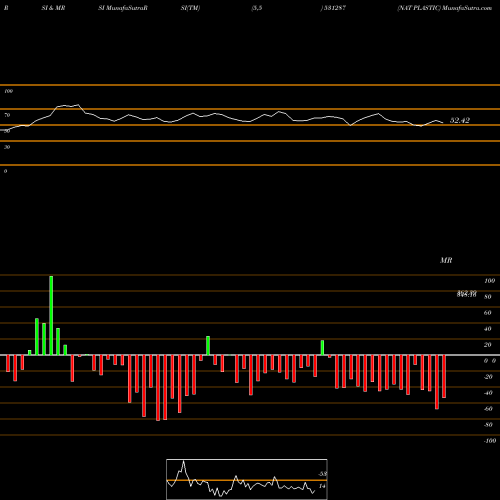Image resolution: width=500 pixels, height=500 pixels.
Task: Click the MR label above histogram
Action: tap(446, 260)
